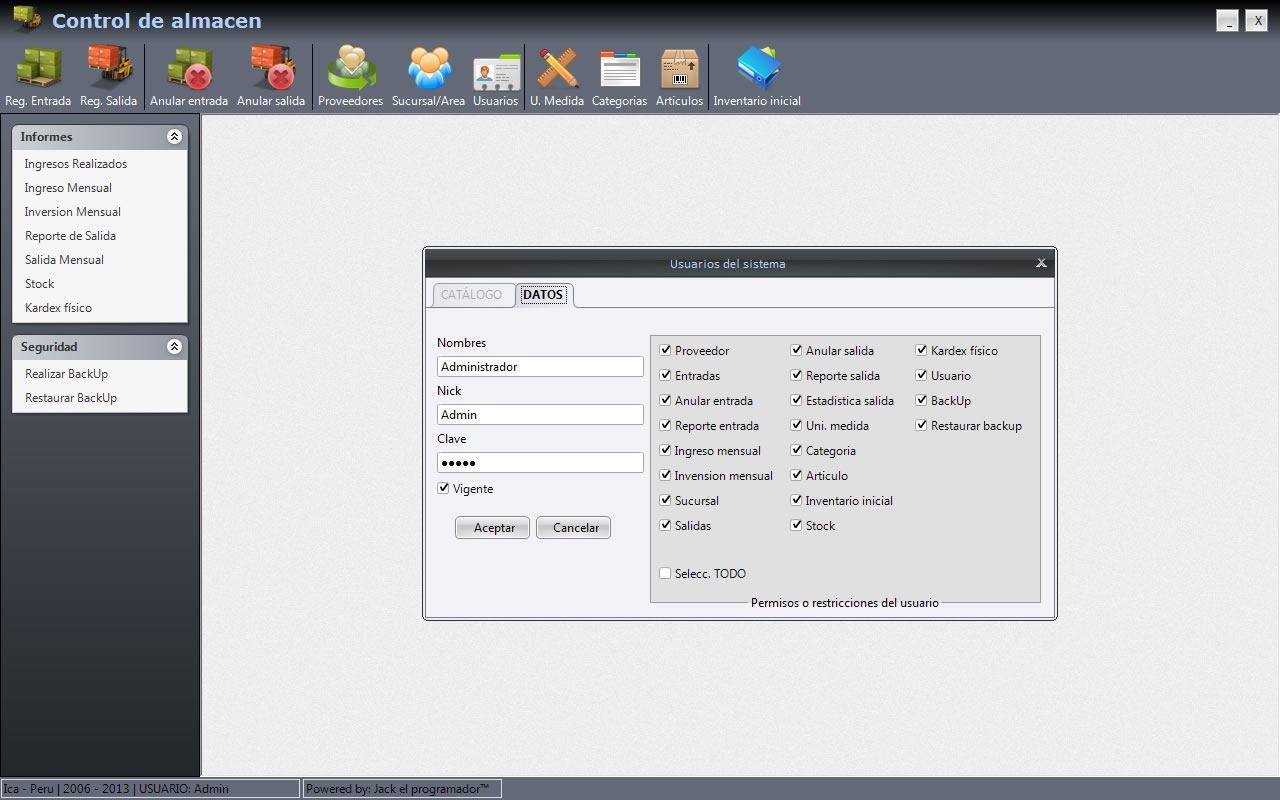
Task: Click the Cancelar button
Action: tap(573, 527)
